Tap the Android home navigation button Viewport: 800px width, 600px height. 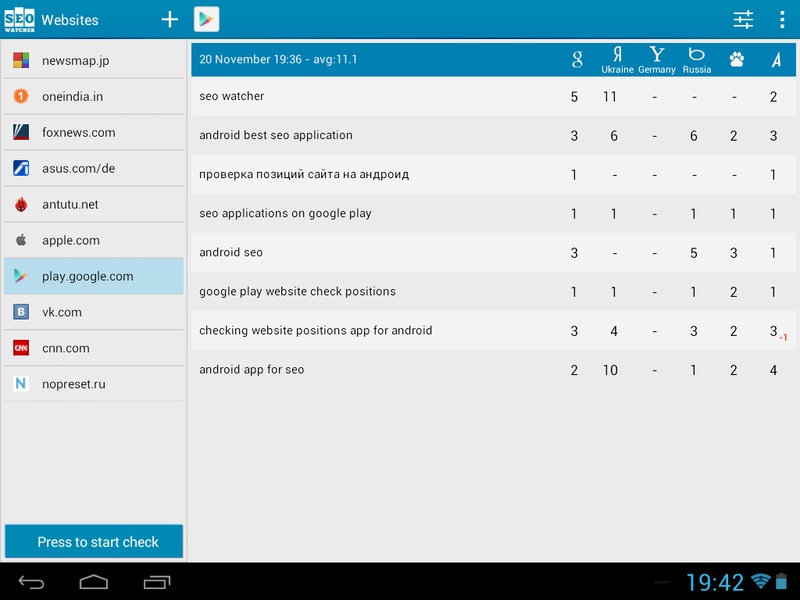[94, 582]
